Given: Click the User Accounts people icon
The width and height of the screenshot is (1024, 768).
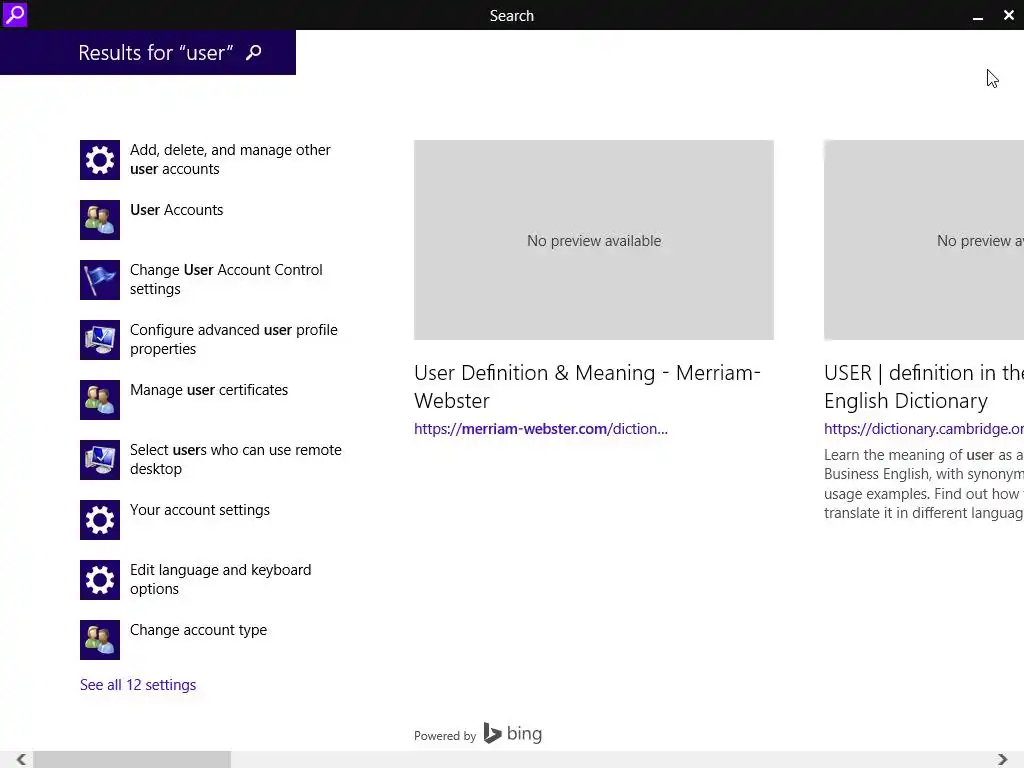Looking at the screenshot, I should click(100, 220).
